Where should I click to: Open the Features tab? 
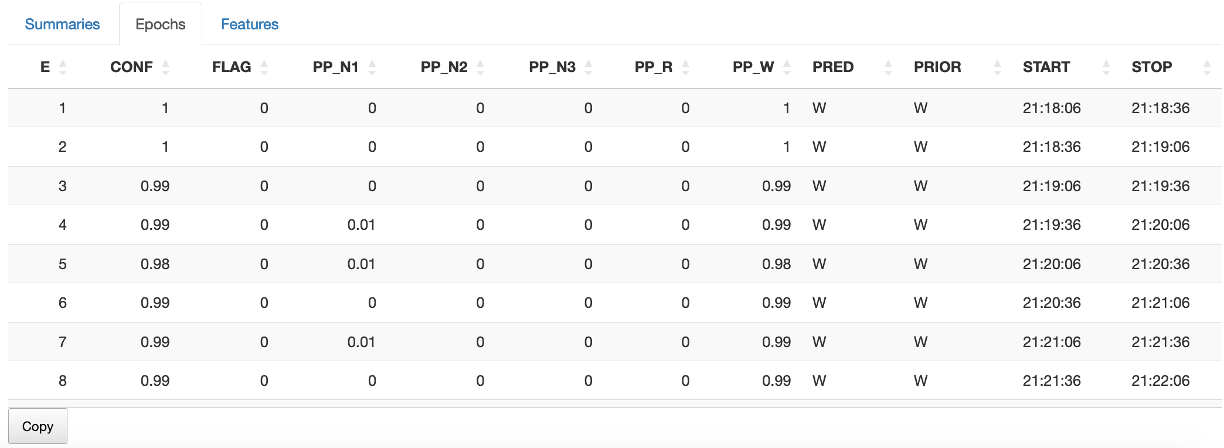pyautogui.click(x=249, y=24)
